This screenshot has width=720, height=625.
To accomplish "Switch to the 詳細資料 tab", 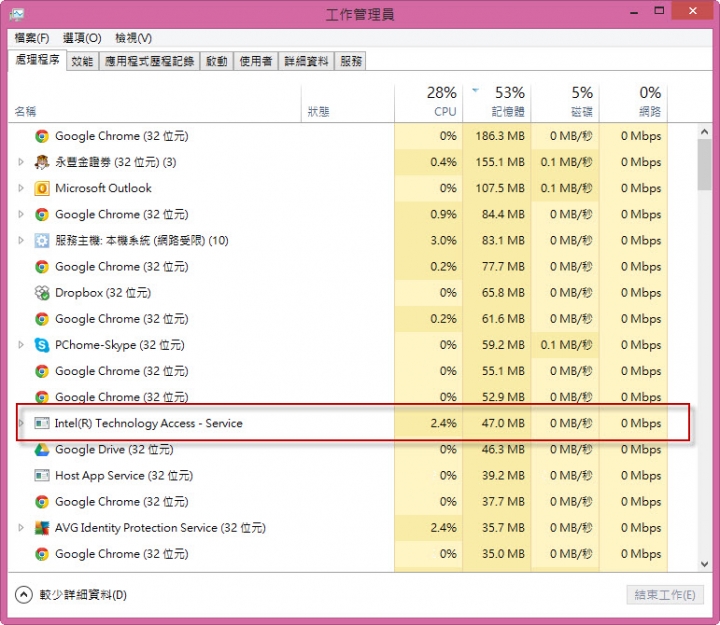I will tap(306, 61).
